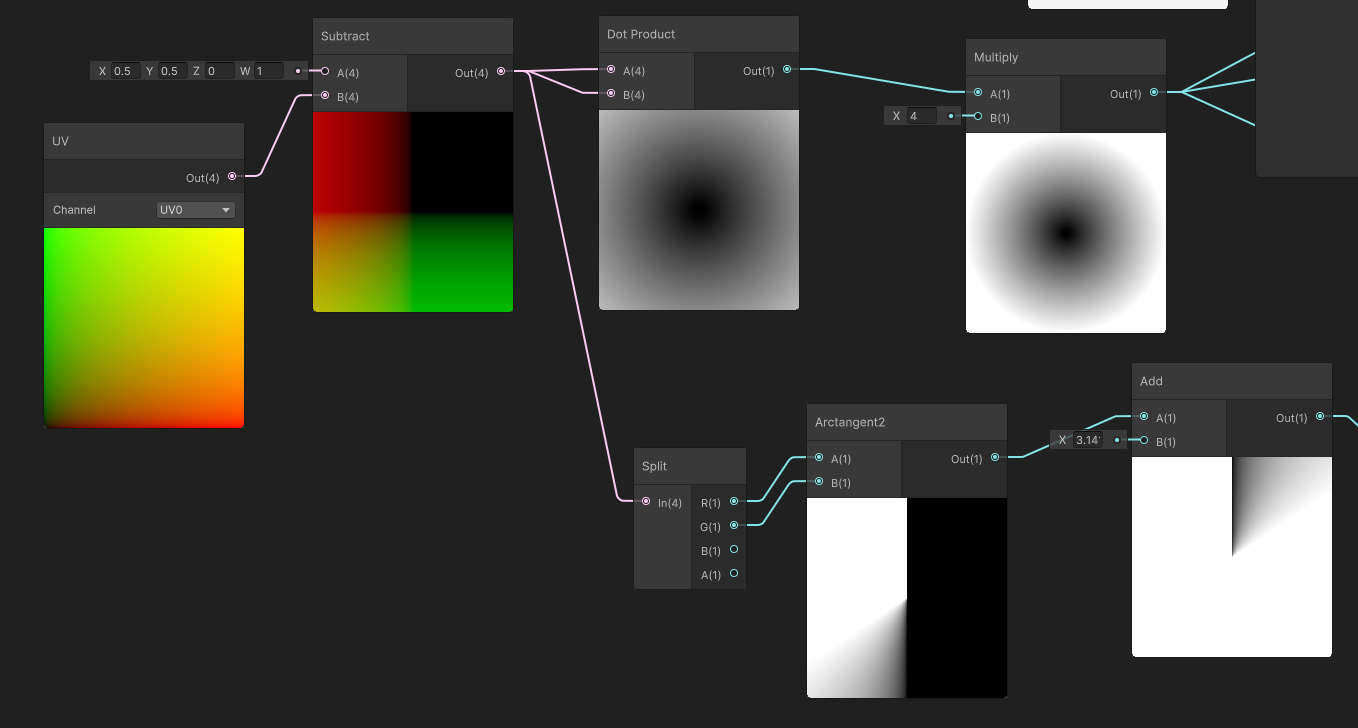This screenshot has width=1358, height=728.
Task: Click the UV node Out(4) port
Action: tap(232, 176)
